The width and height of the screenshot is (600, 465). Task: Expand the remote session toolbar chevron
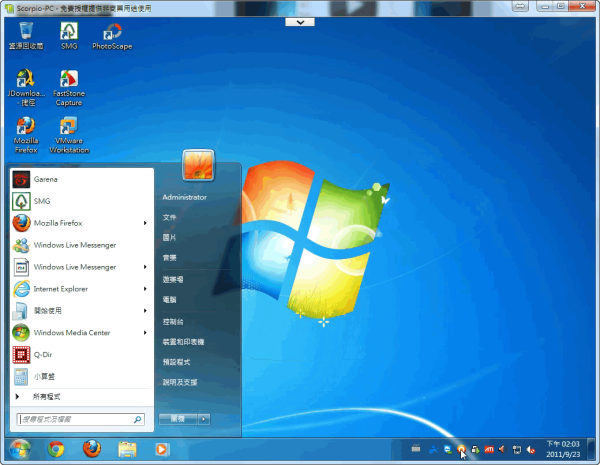point(299,21)
